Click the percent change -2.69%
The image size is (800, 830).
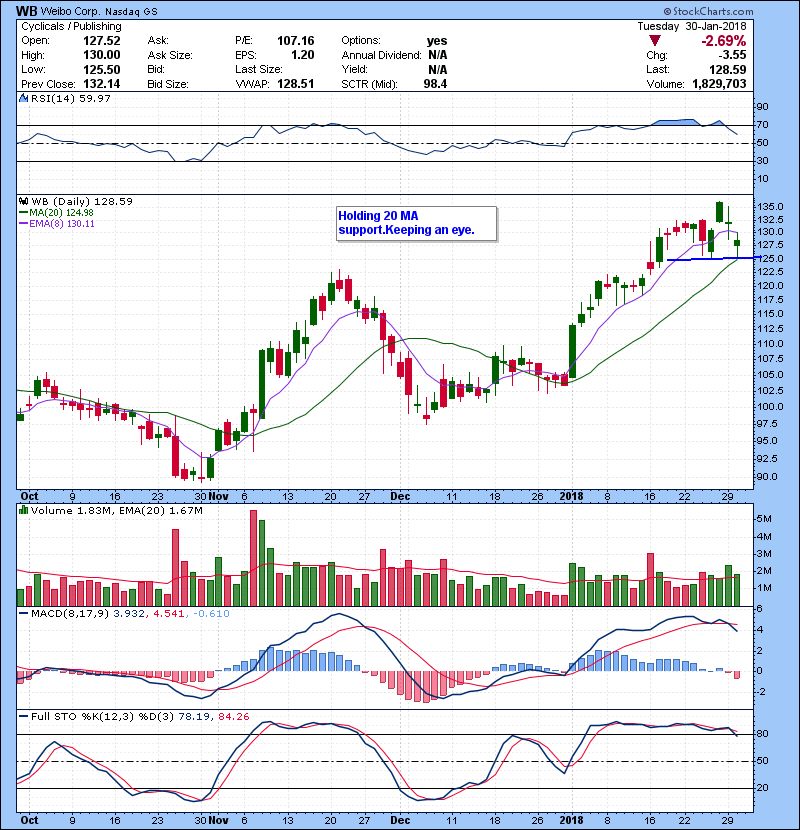click(723, 41)
